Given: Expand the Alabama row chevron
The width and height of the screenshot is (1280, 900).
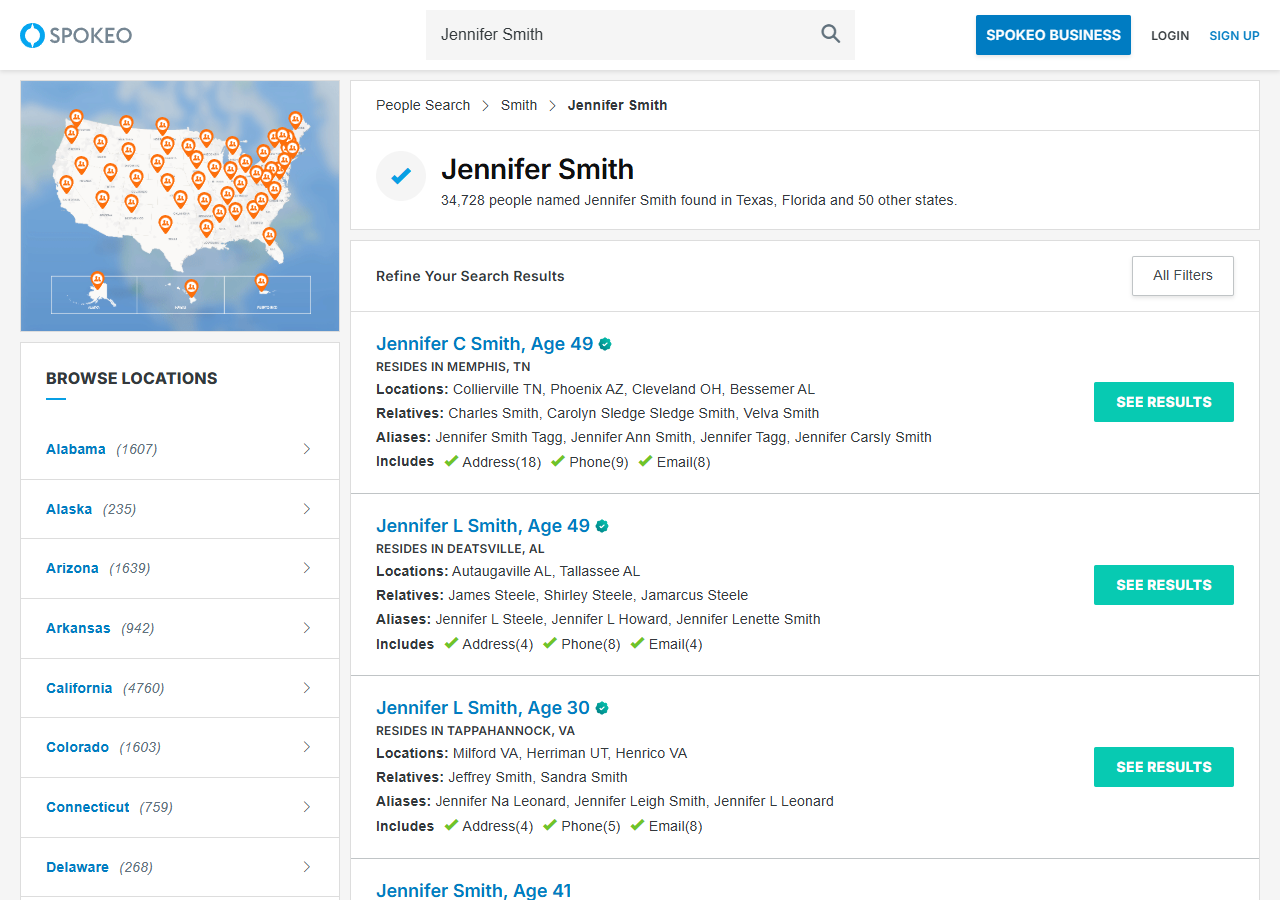Looking at the screenshot, I should coord(307,449).
